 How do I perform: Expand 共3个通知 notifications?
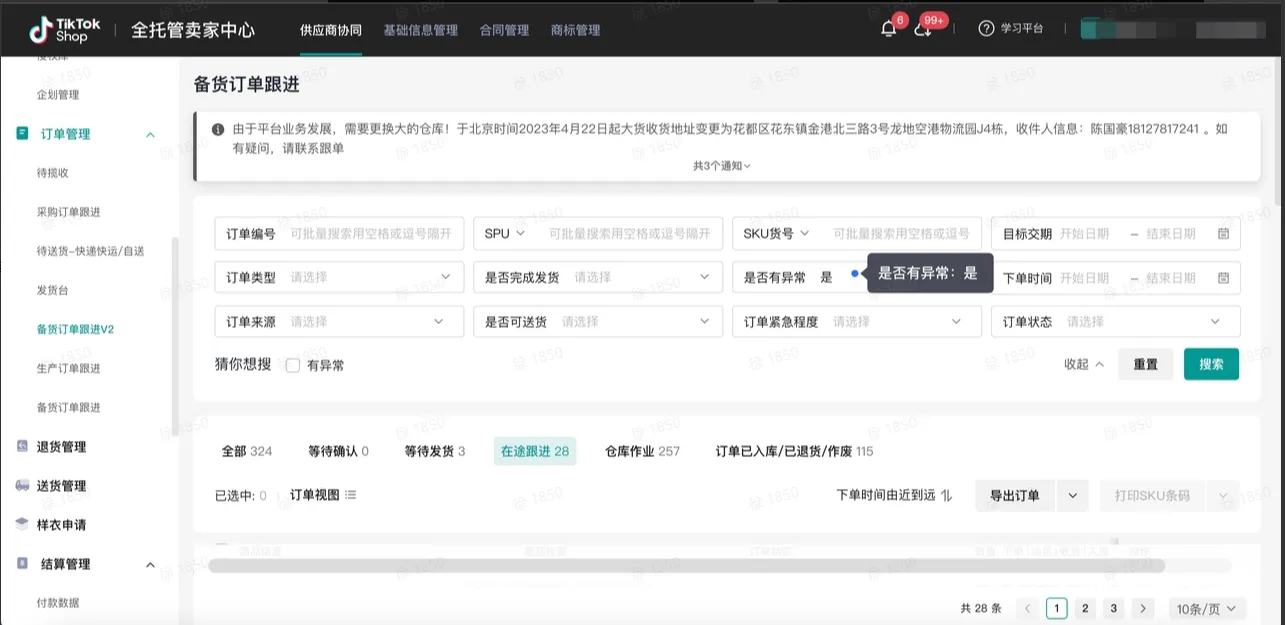click(722, 166)
